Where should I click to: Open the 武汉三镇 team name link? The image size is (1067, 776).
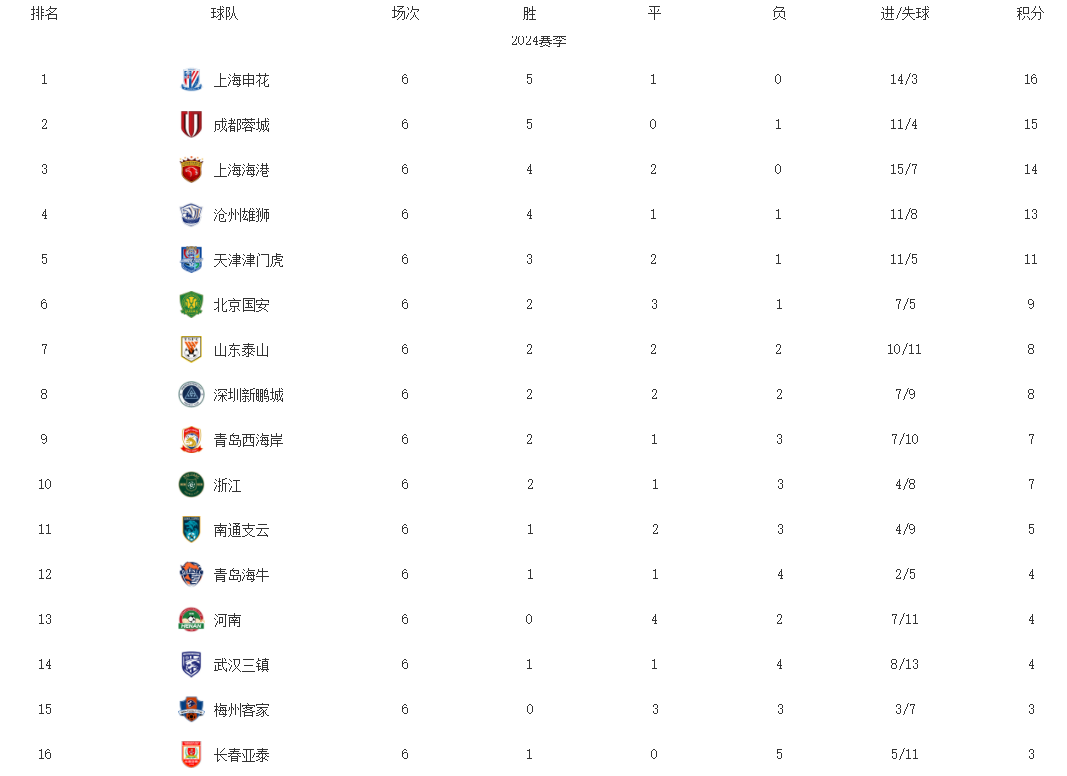pos(241,665)
